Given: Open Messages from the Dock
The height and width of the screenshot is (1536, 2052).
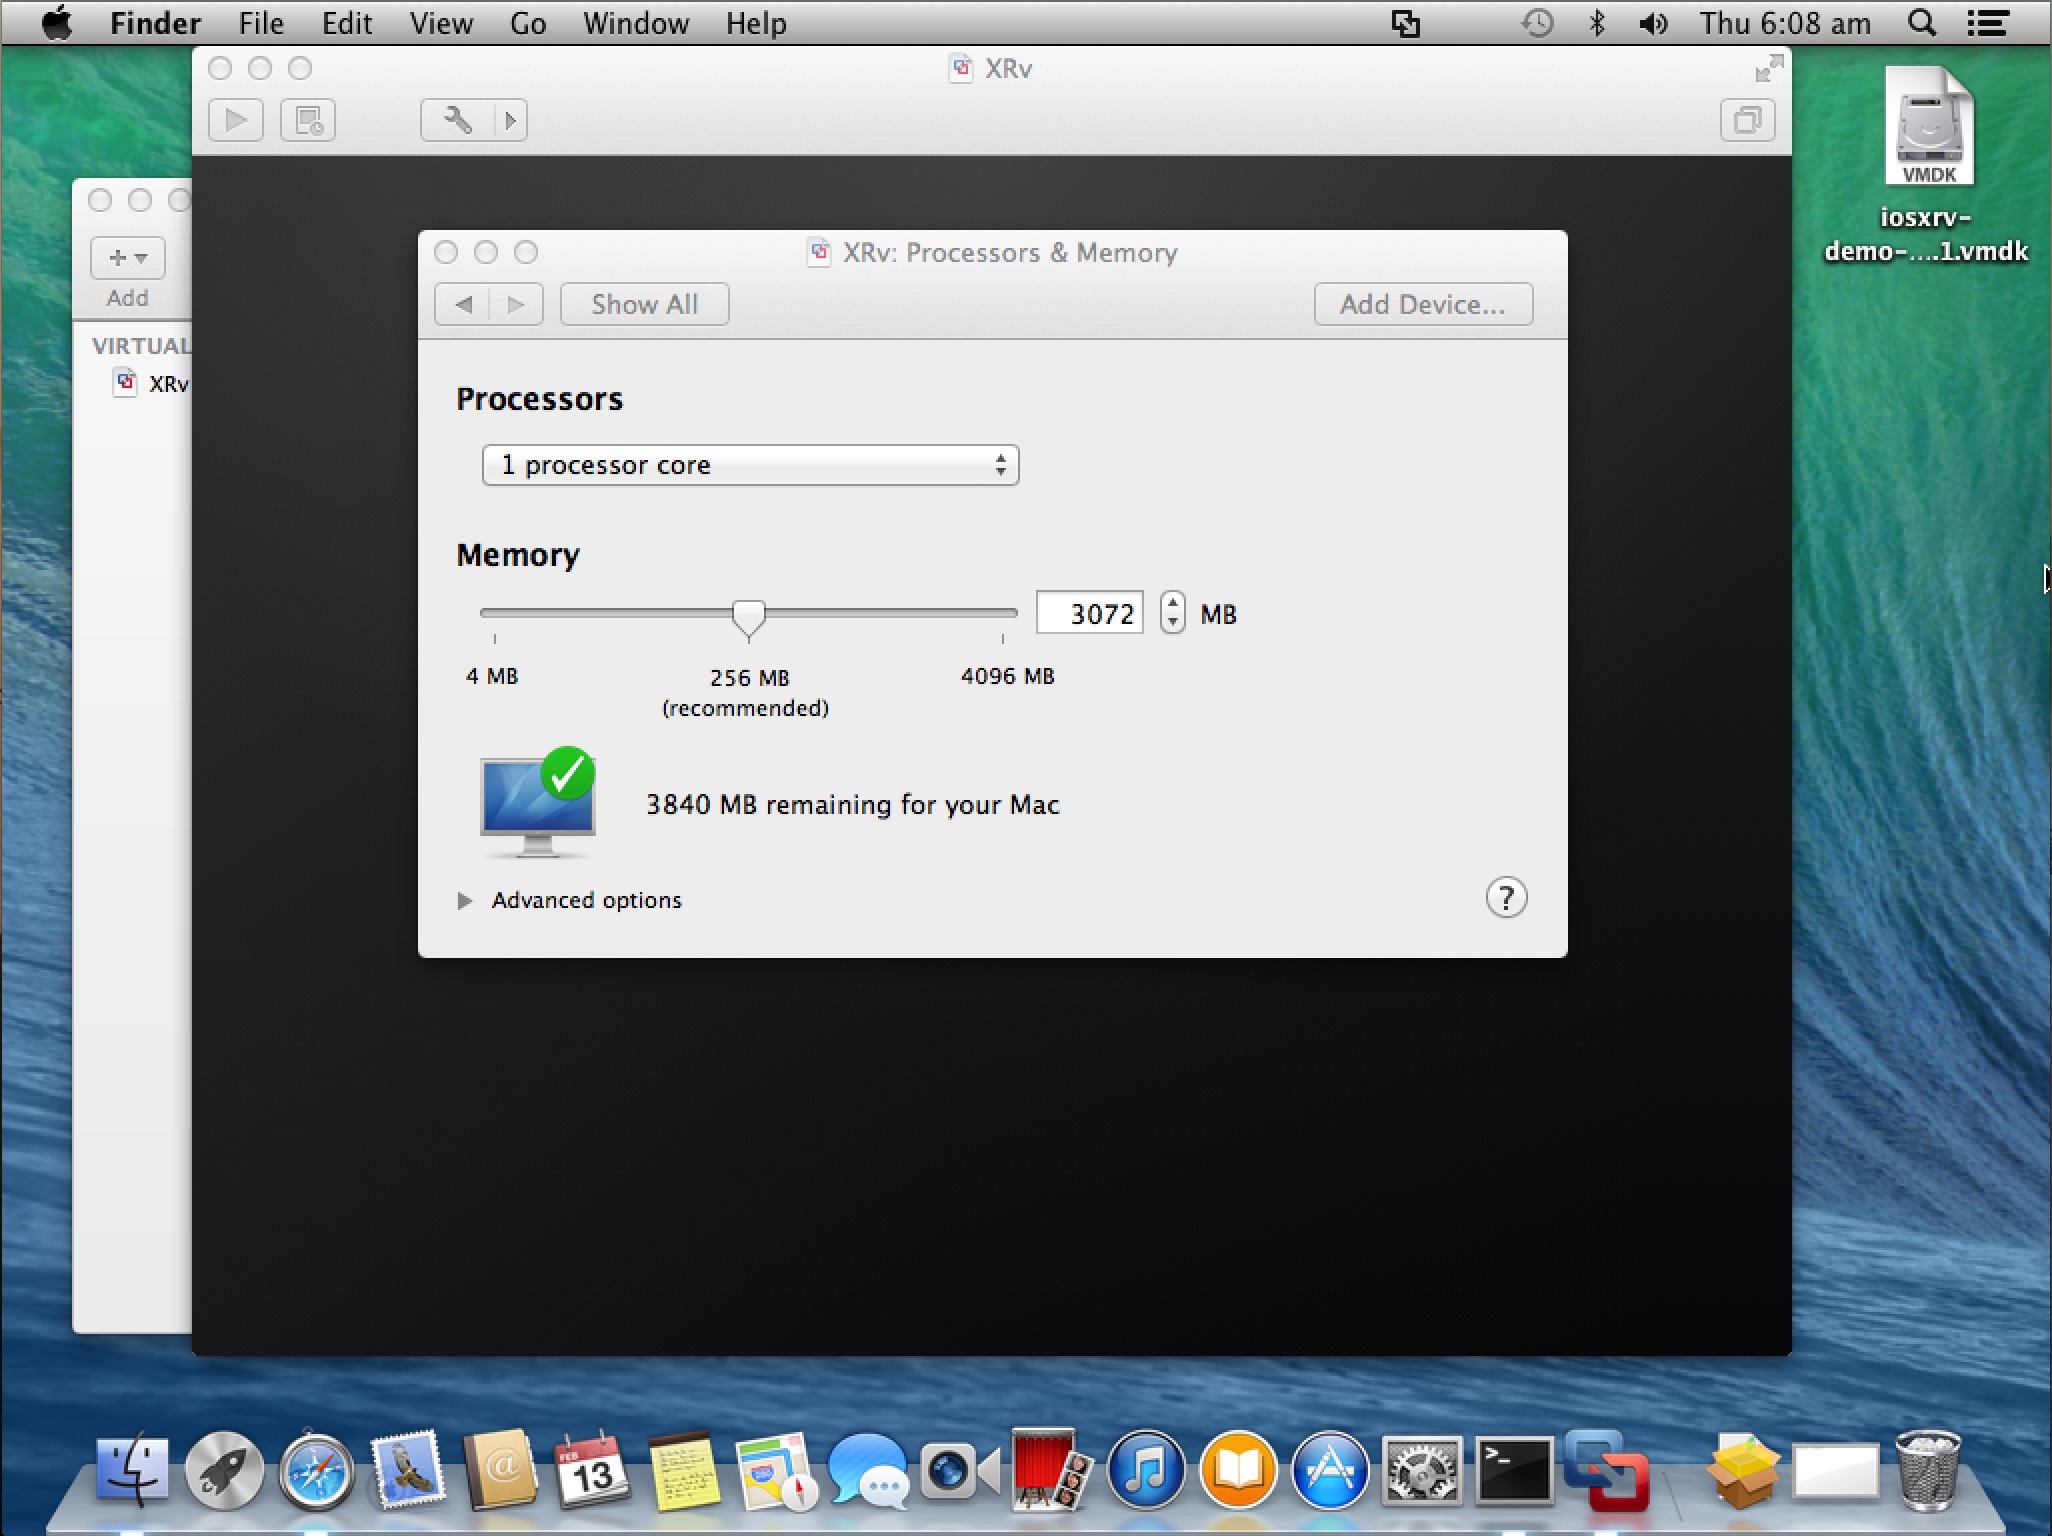Looking at the screenshot, I should pyautogui.click(x=868, y=1470).
